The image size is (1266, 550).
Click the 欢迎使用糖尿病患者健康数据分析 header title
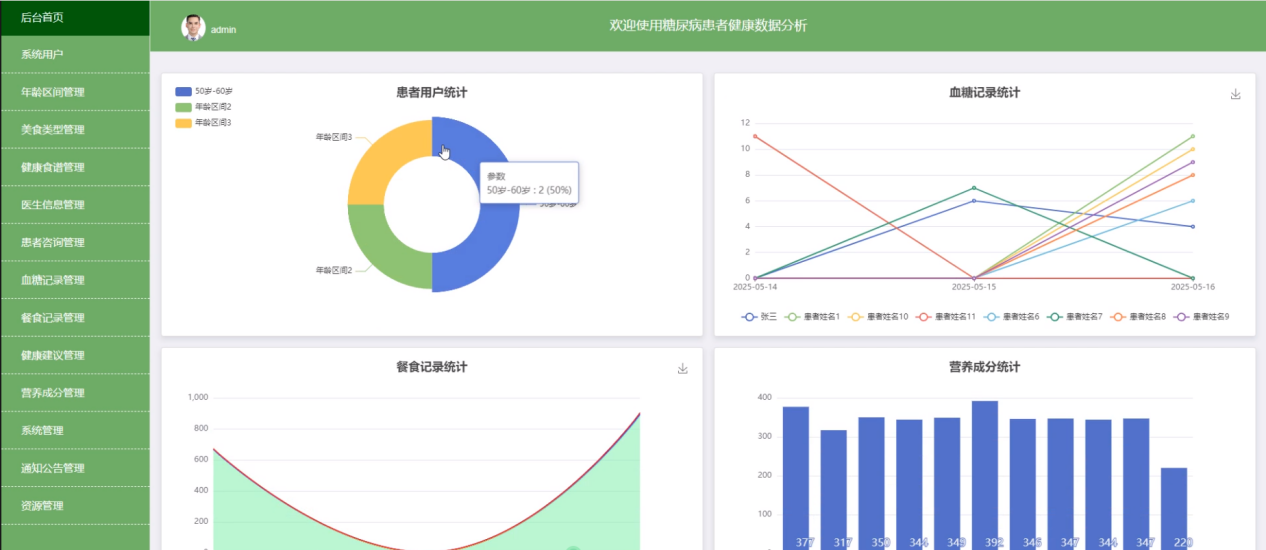pyautogui.click(x=708, y=26)
